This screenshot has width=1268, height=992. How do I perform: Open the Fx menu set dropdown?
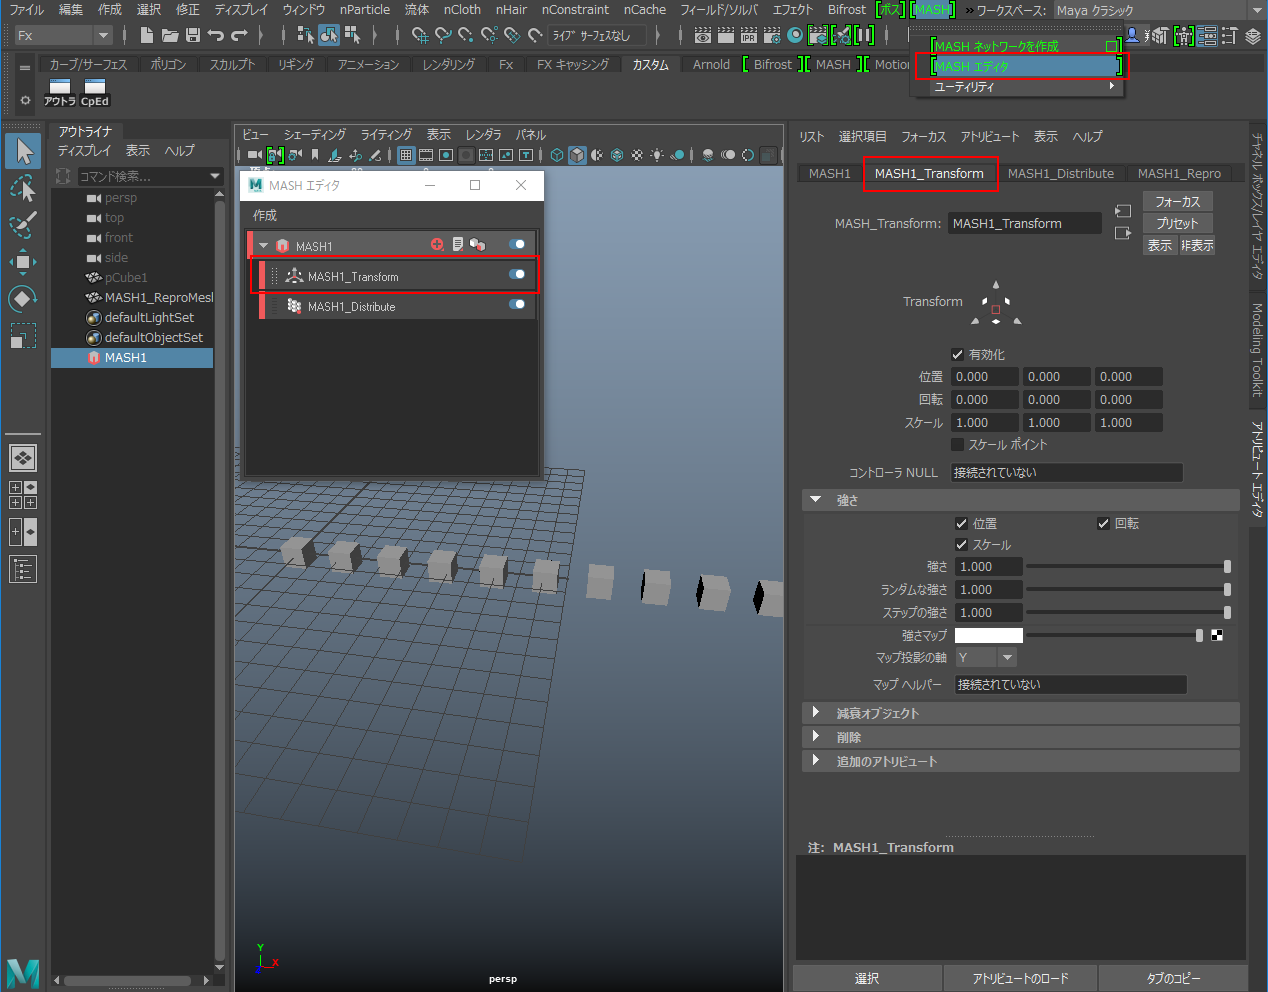[63, 35]
